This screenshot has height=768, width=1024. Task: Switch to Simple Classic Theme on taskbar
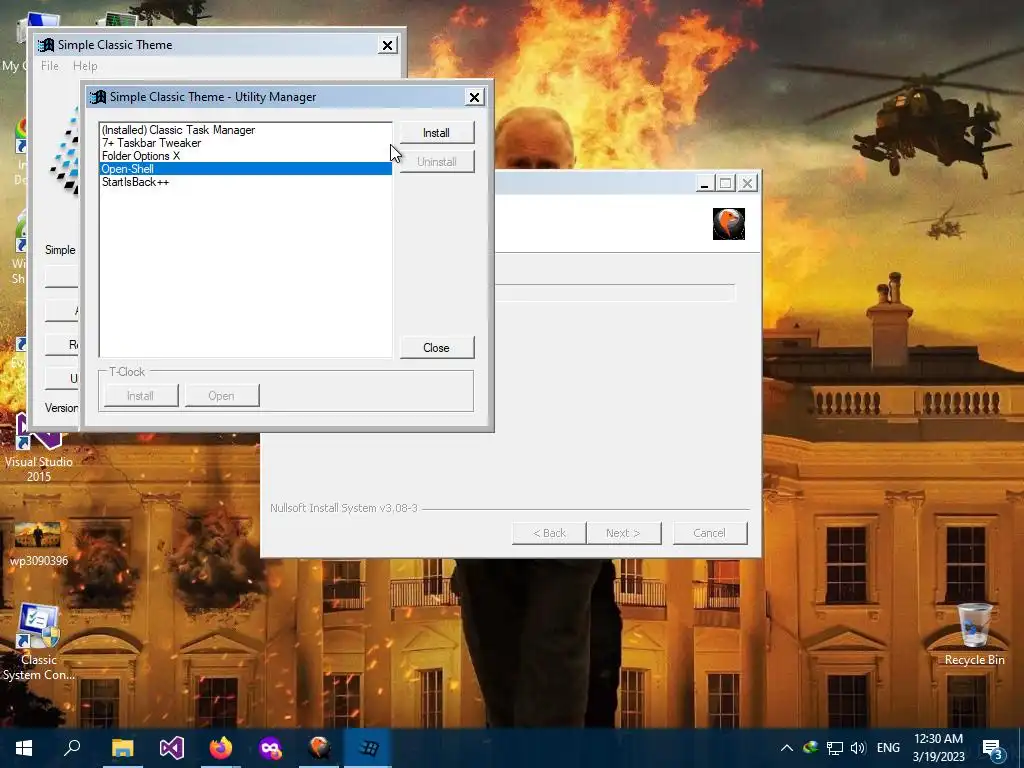[368, 748]
